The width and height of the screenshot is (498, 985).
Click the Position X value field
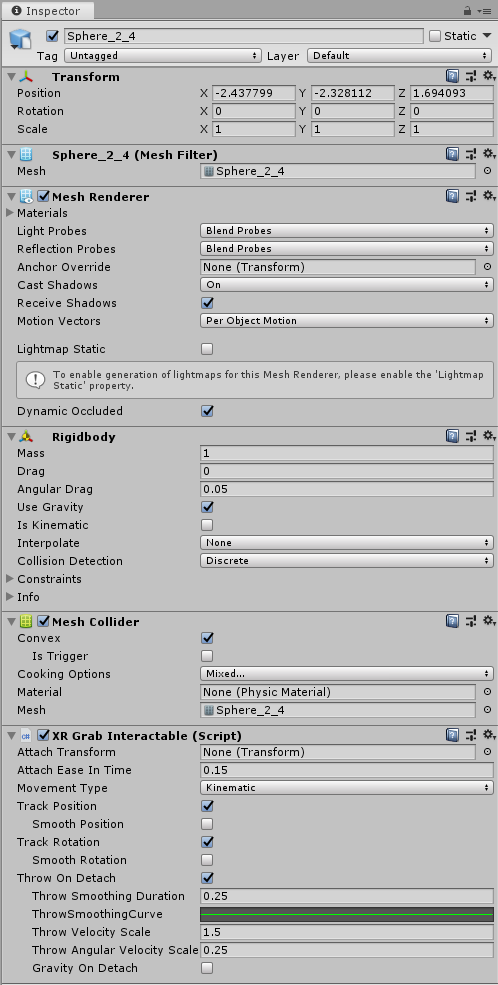[x=254, y=93]
